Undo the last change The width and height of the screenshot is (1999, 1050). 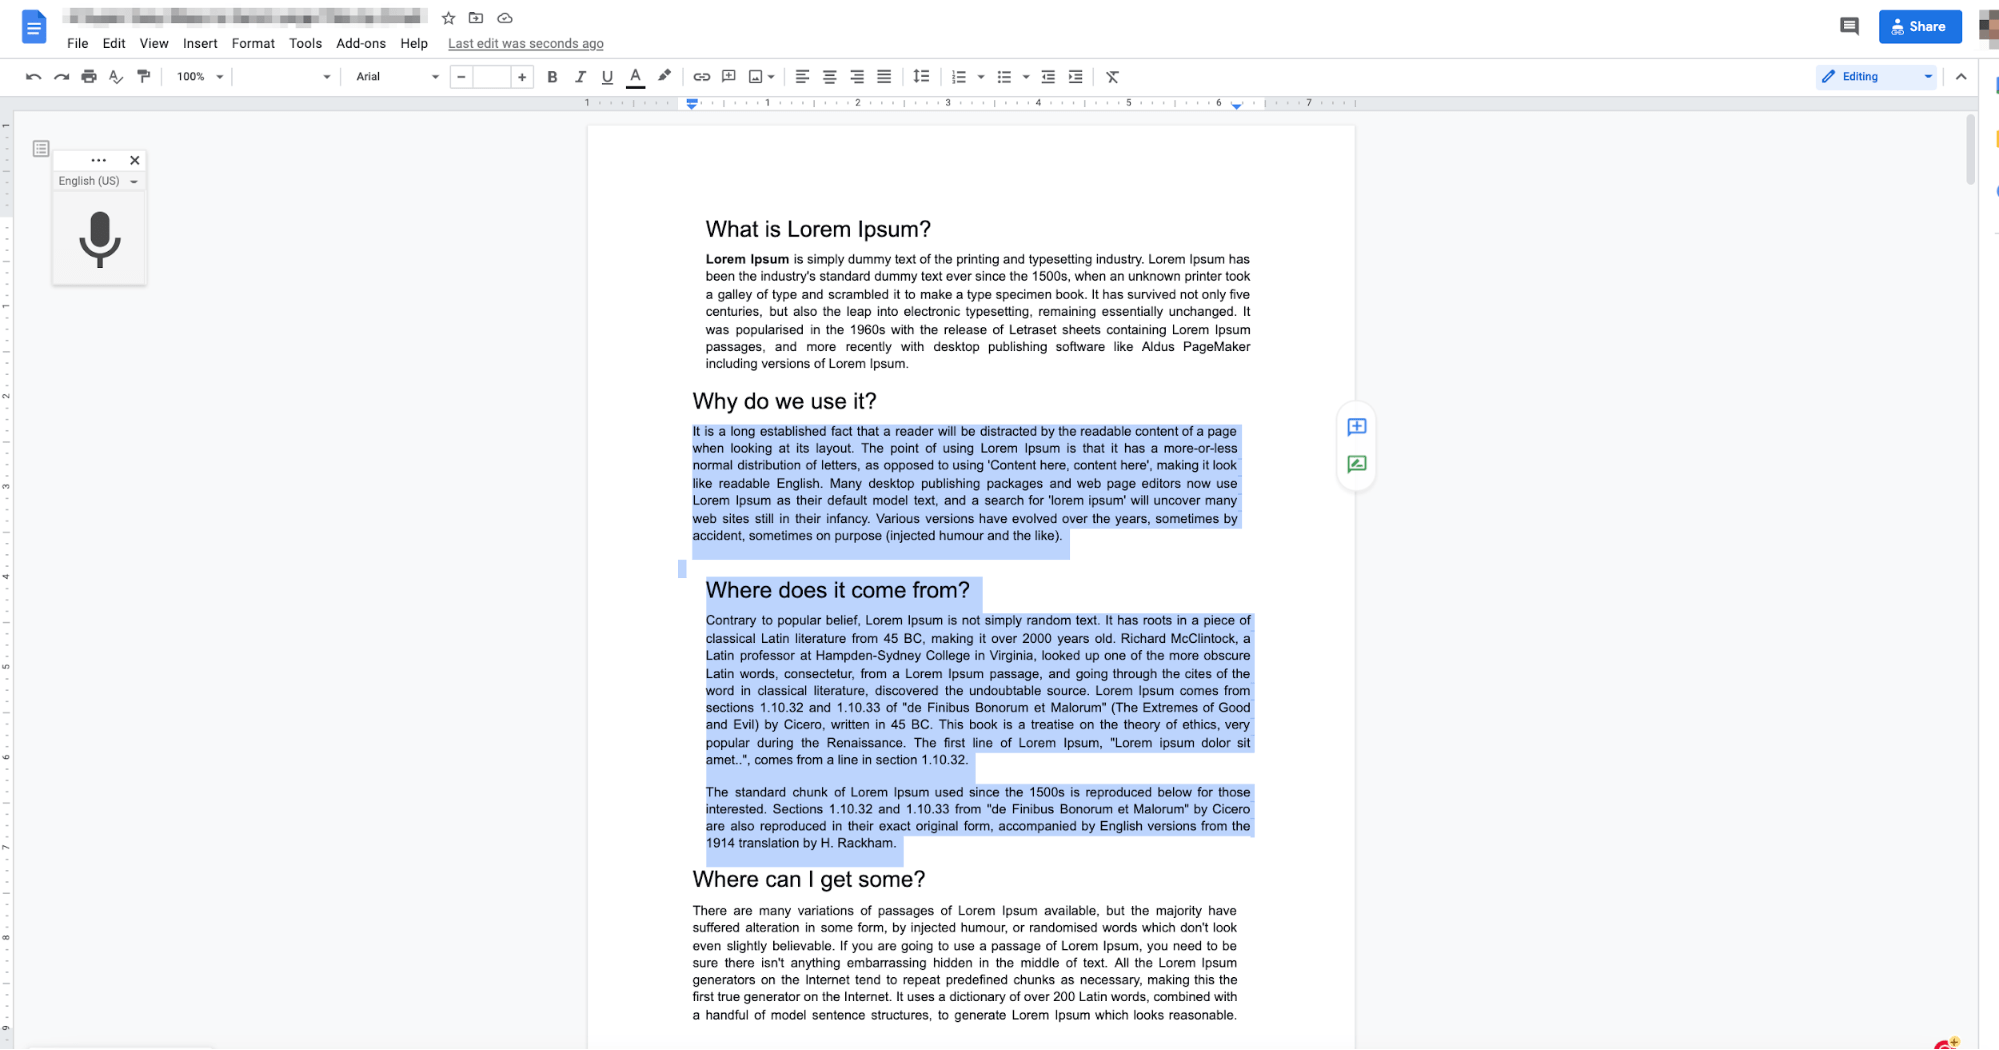[x=33, y=76]
